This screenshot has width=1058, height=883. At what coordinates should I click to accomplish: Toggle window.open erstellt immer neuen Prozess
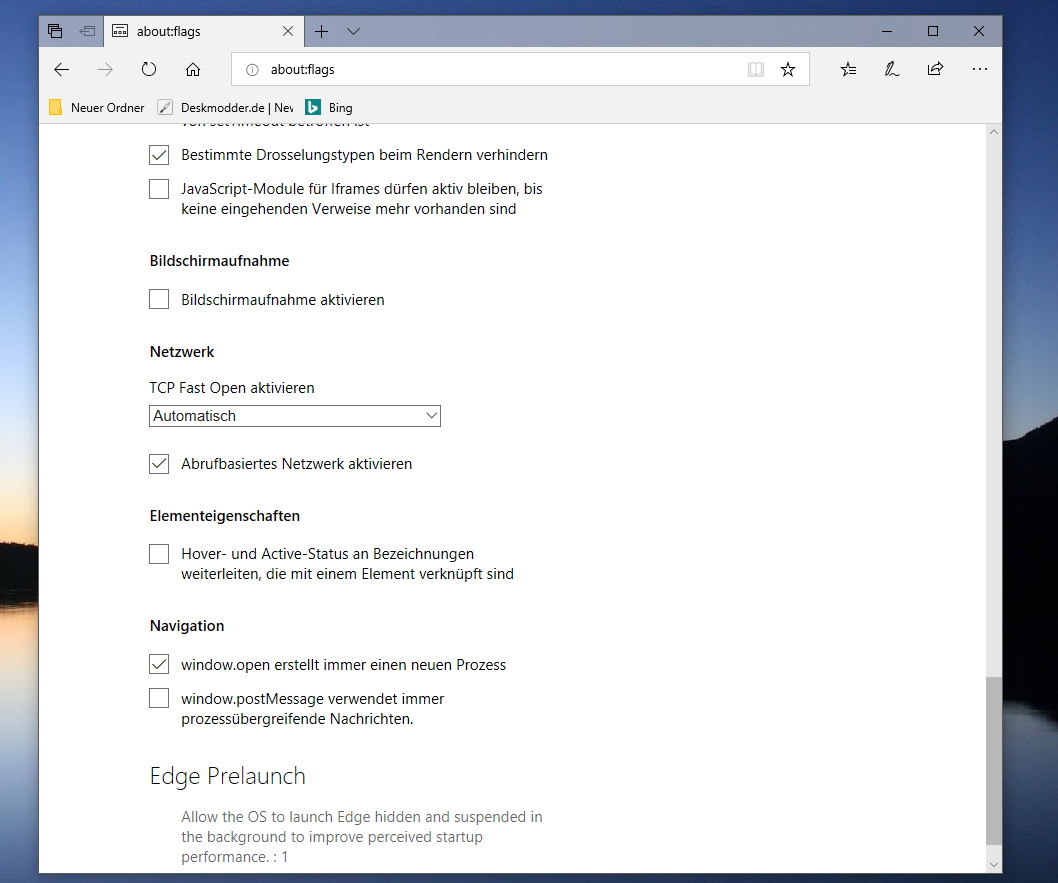[159, 664]
